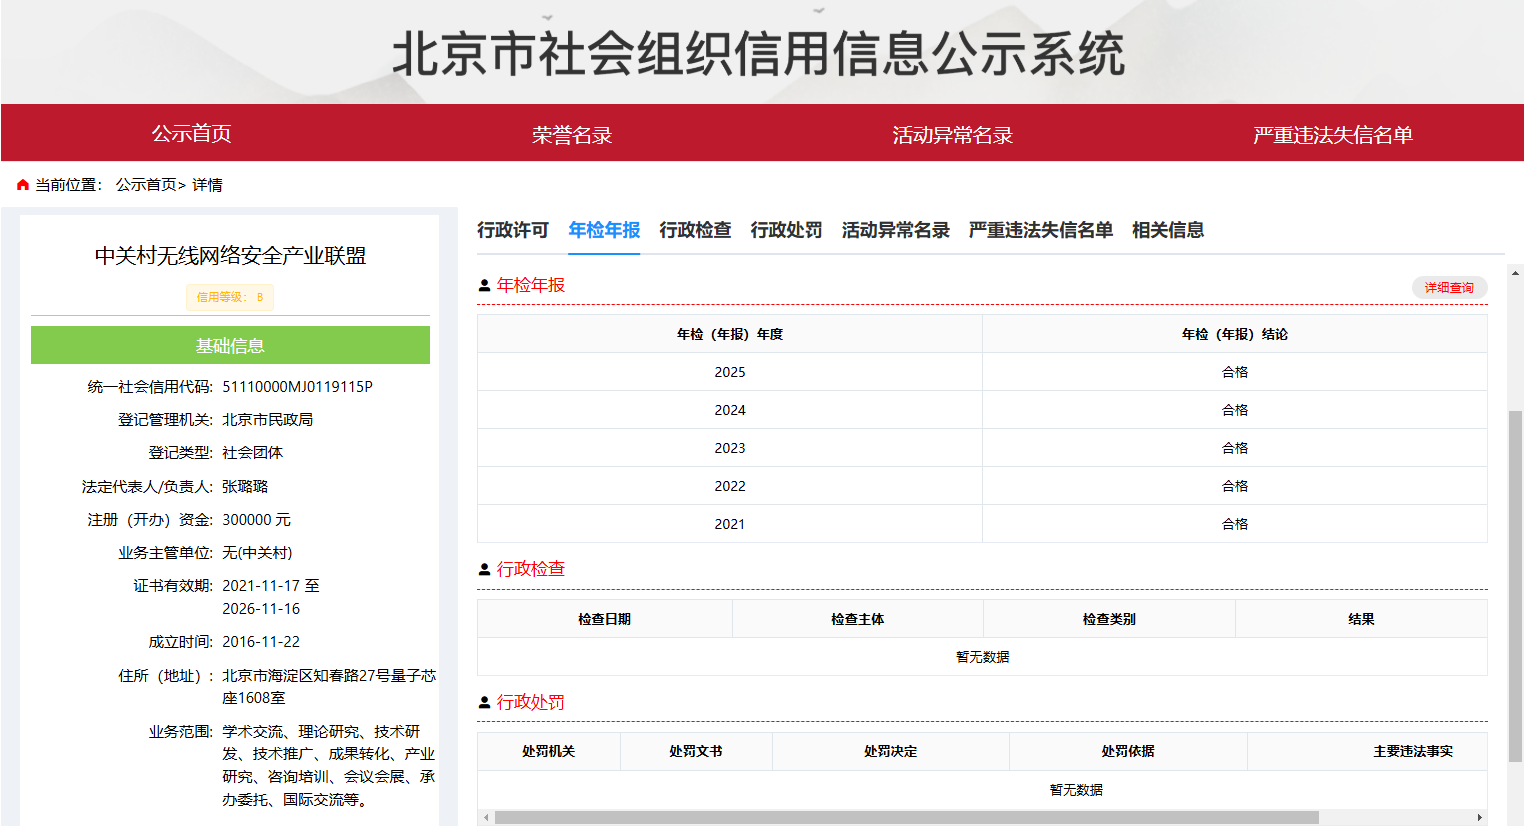1526x826 pixels.
Task: Click the organization name 中关村无线网络安全产业联盟
Action: [230, 256]
